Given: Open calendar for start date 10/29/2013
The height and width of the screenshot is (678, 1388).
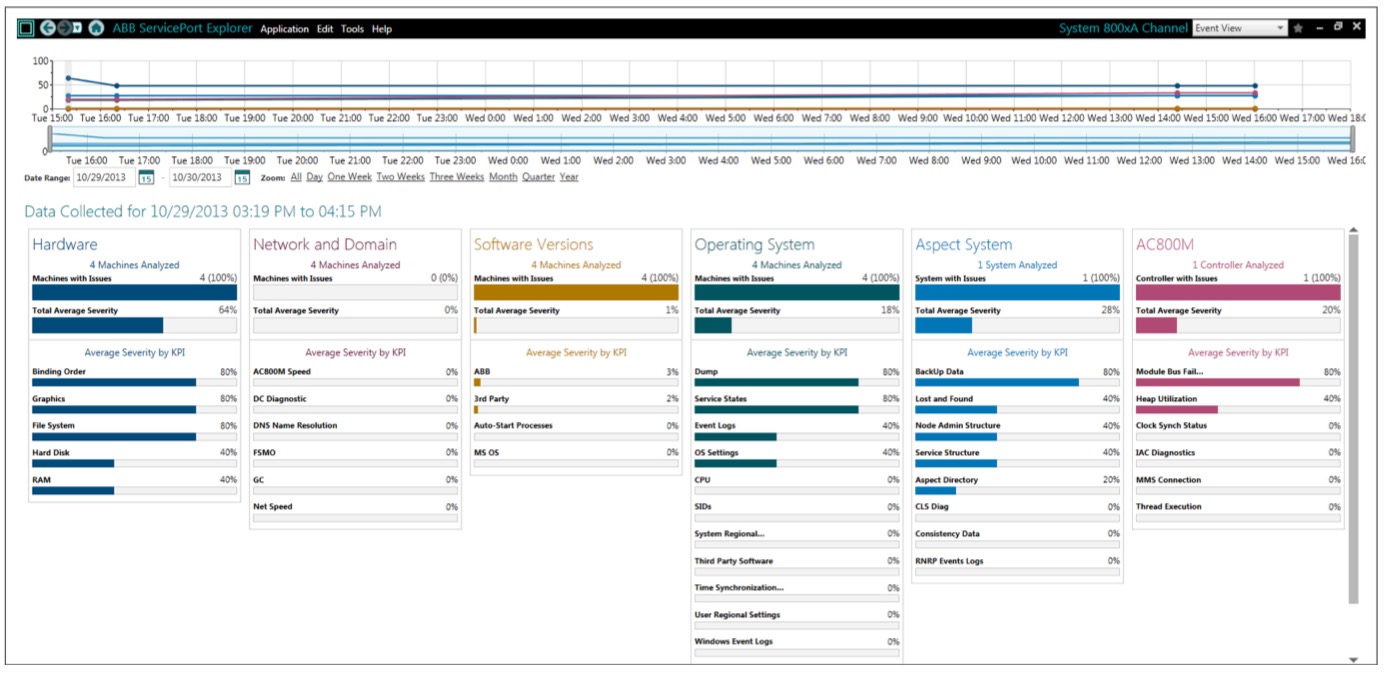Looking at the screenshot, I should pyautogui.click(x=145, y=177).
